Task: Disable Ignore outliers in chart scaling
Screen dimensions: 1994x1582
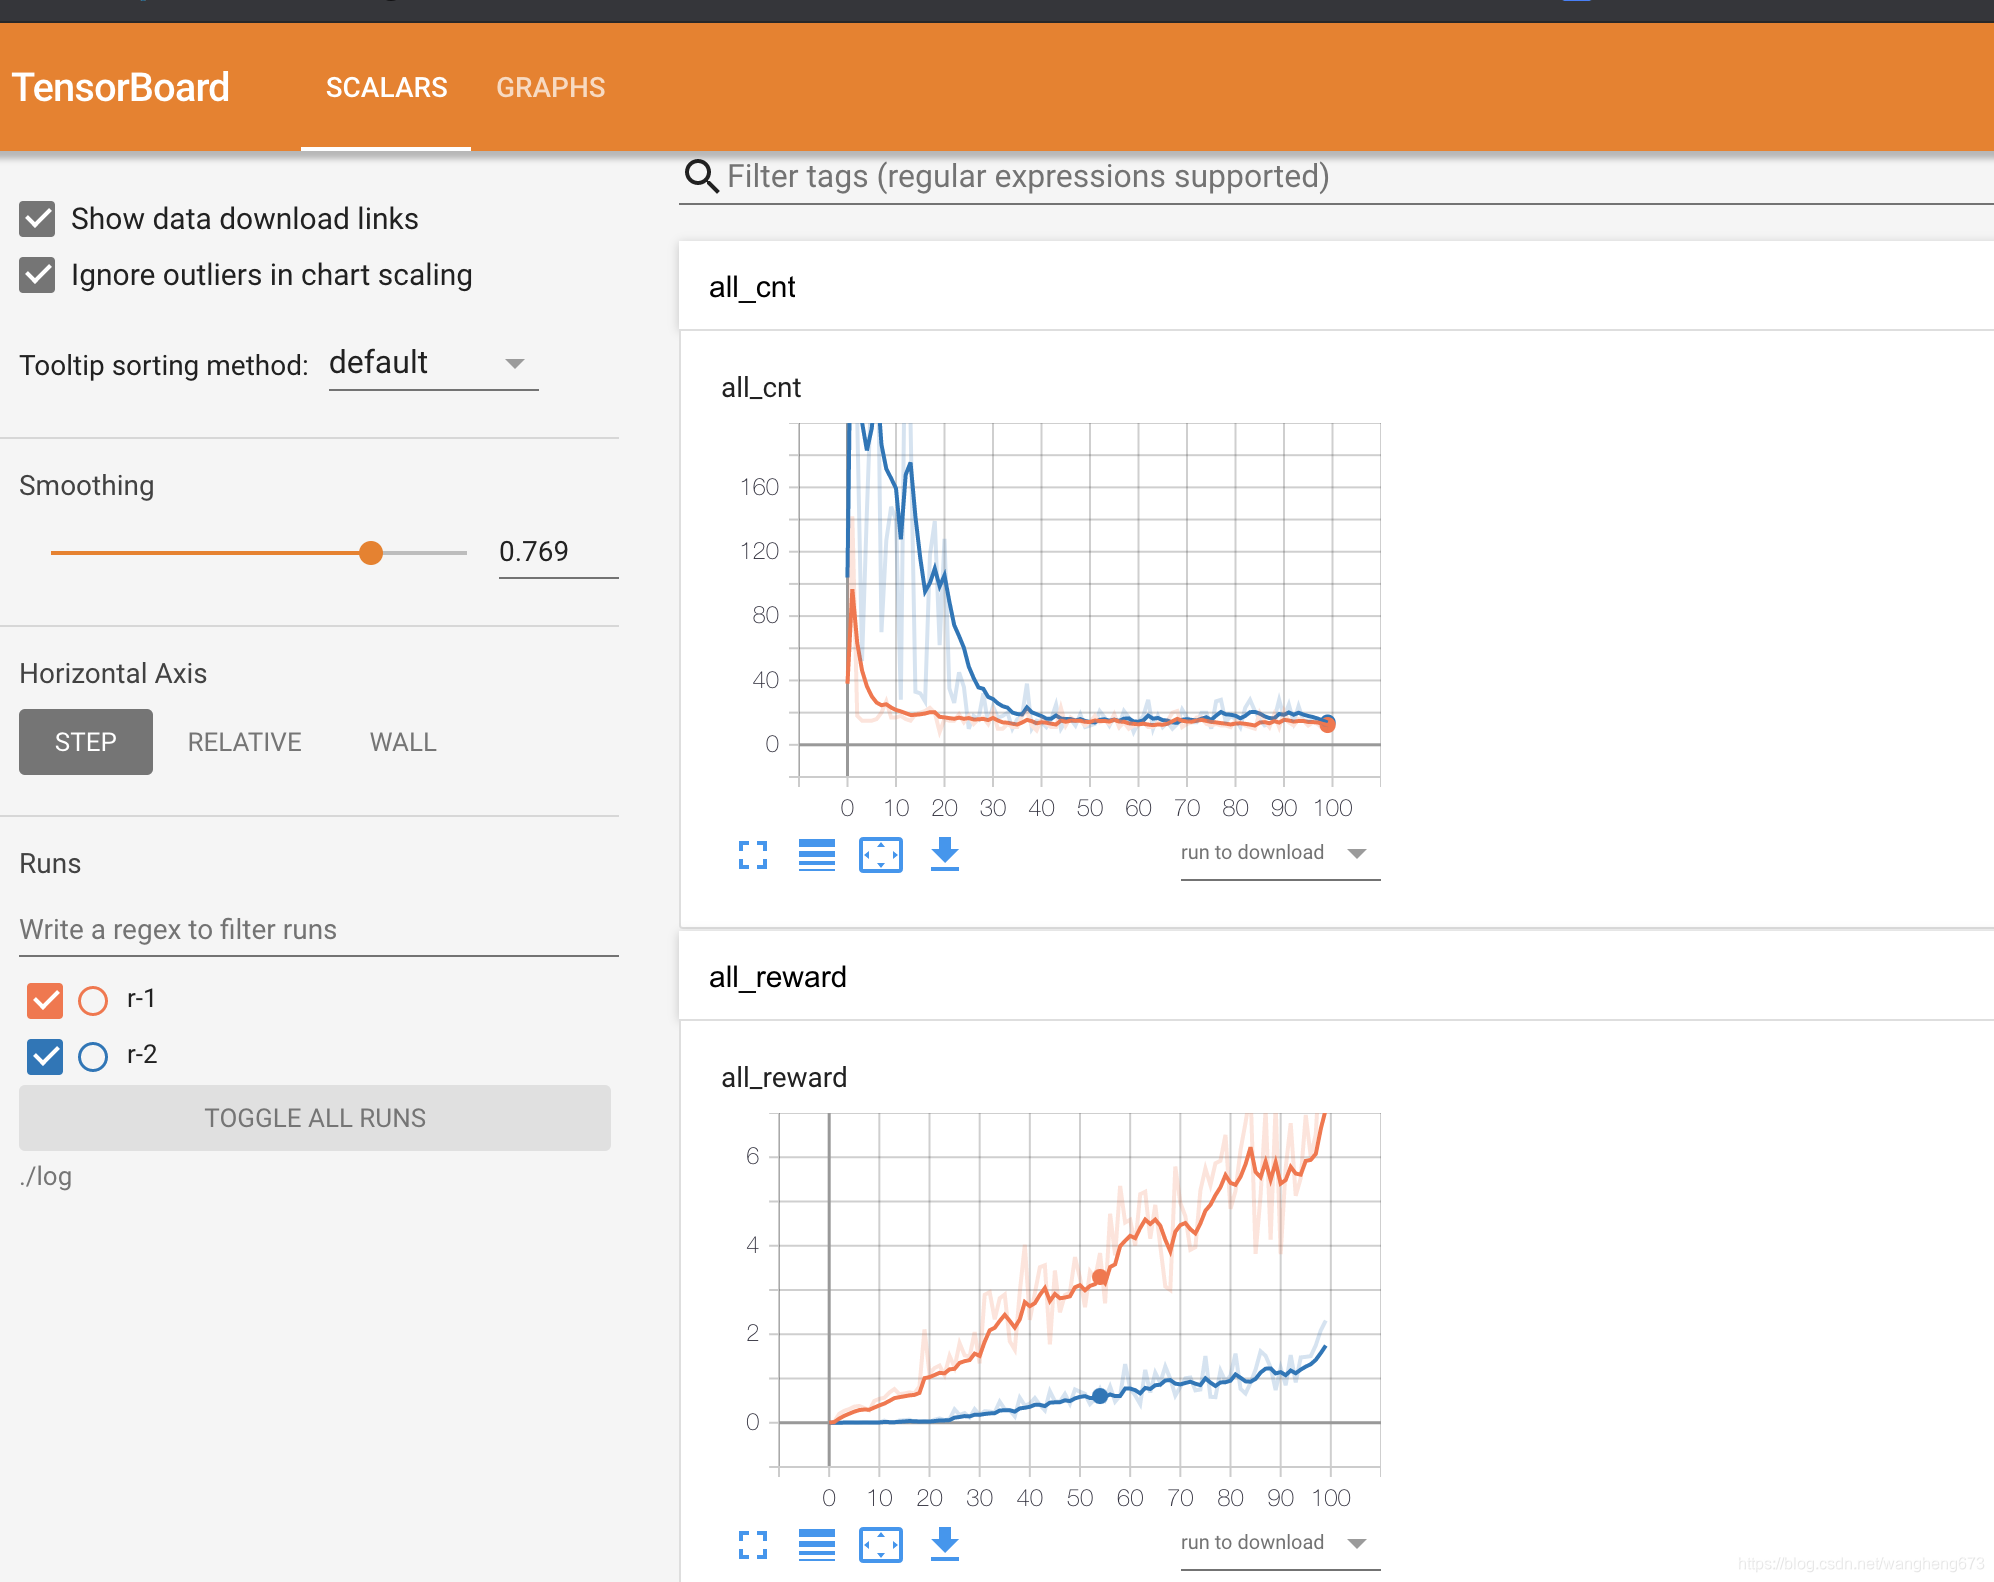Action: [38, 275]
